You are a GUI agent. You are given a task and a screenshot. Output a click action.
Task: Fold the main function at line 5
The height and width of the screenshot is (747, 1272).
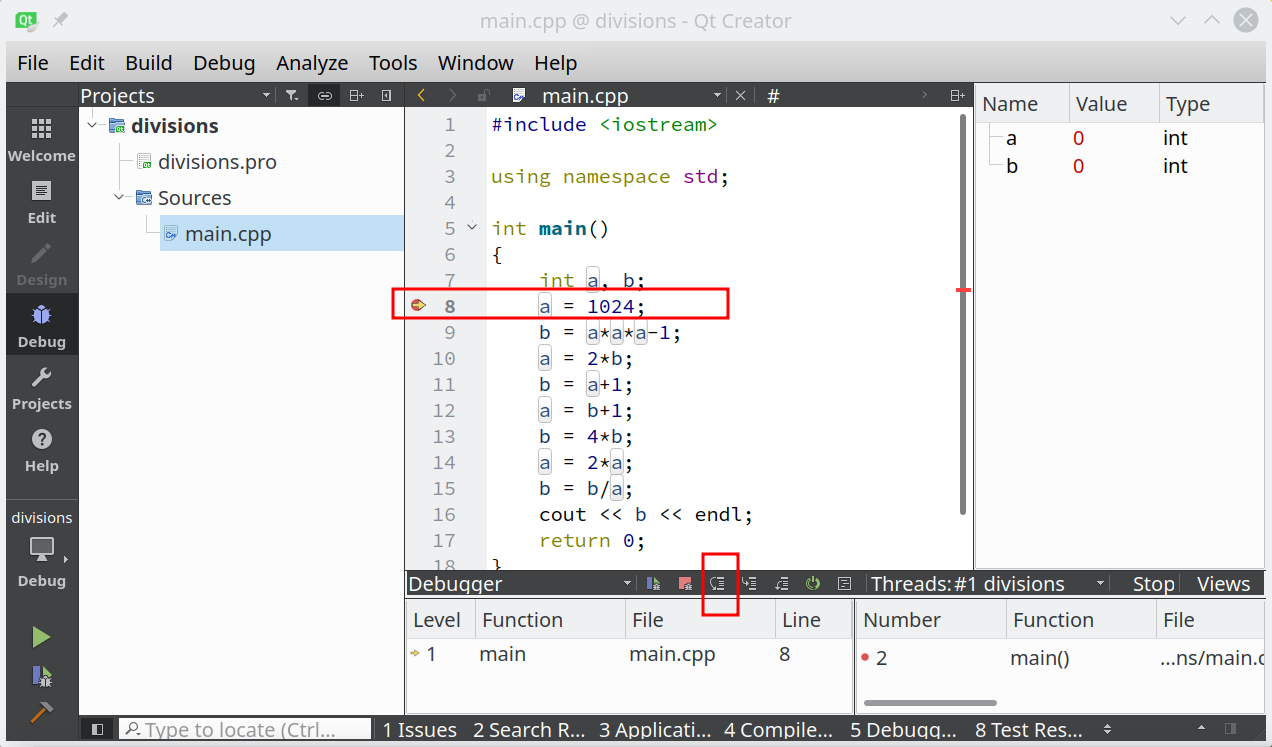click(473, 228)
